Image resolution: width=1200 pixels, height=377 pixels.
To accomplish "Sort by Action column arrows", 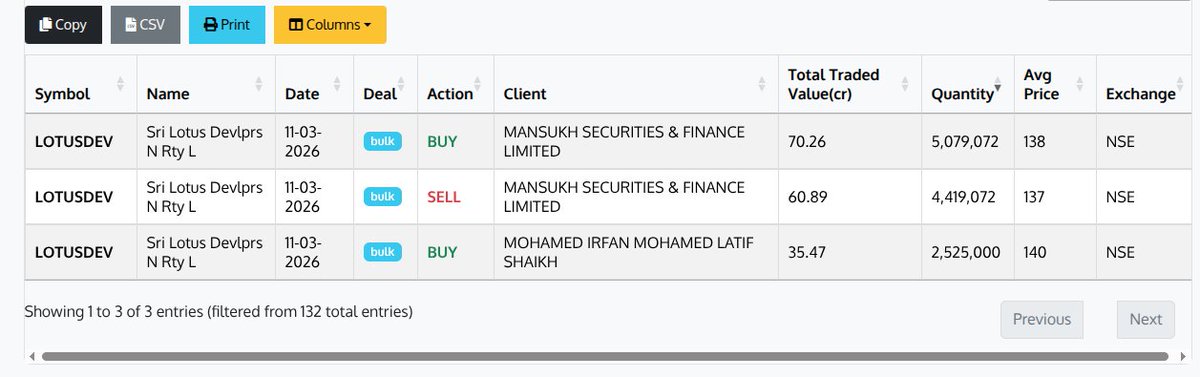I will 478,84.
